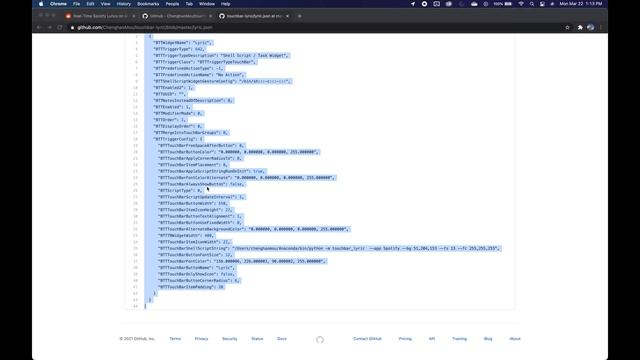Image resolution: width=640 pixels, height=360 pixels.
Task: Open the API footer link
Action: pyautogui.click(x=432, y=339)
